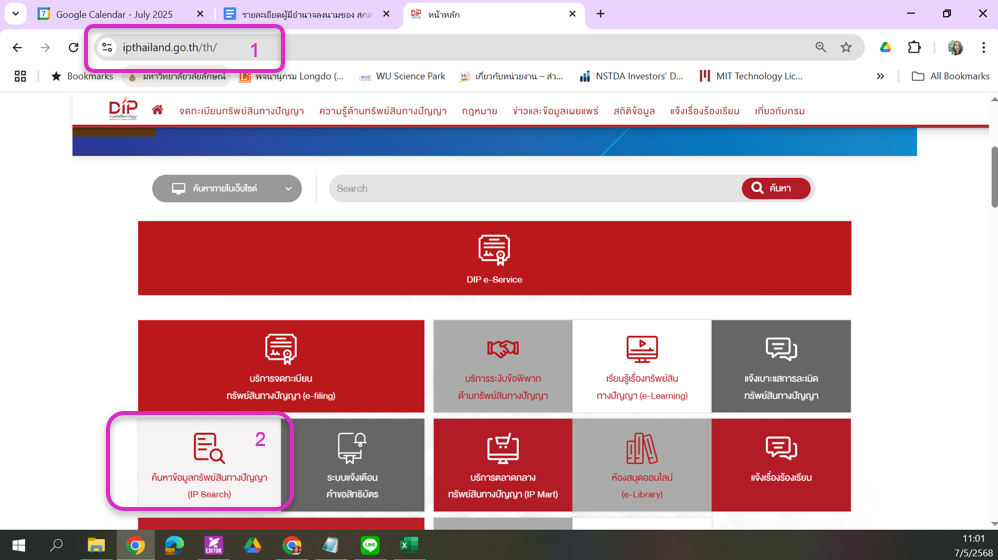This screenshot has height=560, width=998.
Task: Click the red ค้นหา search button
Action: 775,188
